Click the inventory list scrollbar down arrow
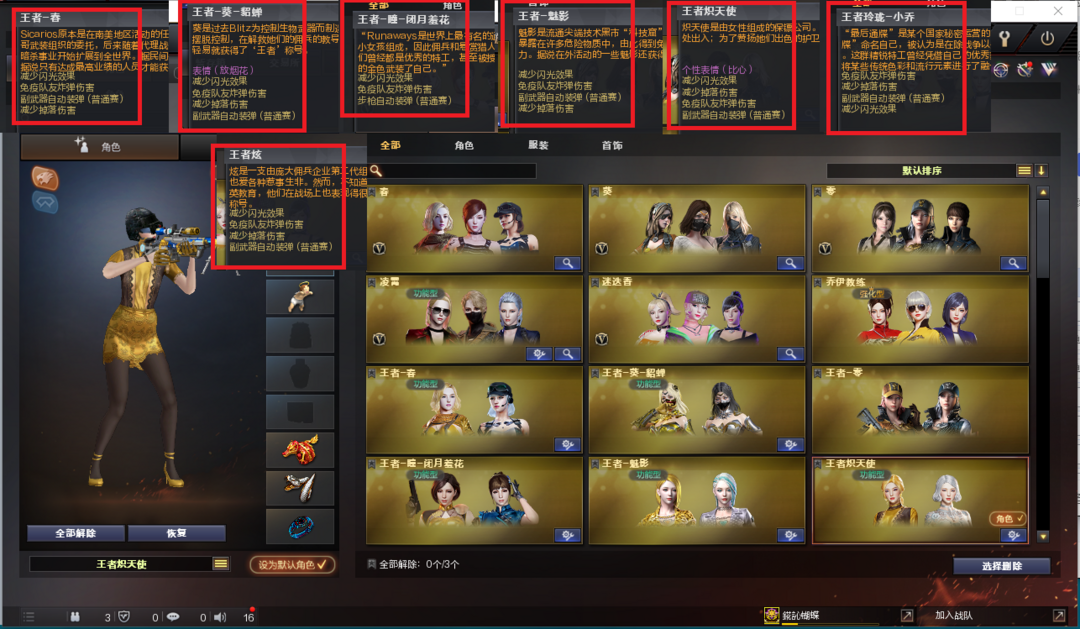 pyautogui.click(x=1043, y=537)
